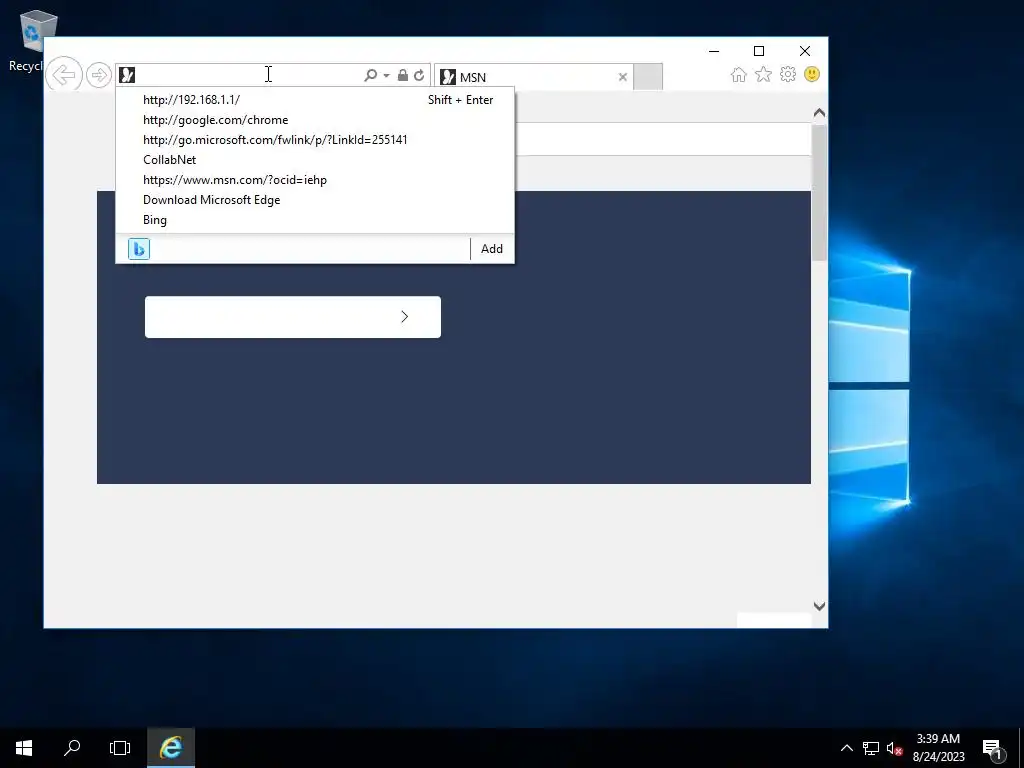1024x768 pixels.
Task: Open taskbar Search magnifier
Action: click(72, 748)
